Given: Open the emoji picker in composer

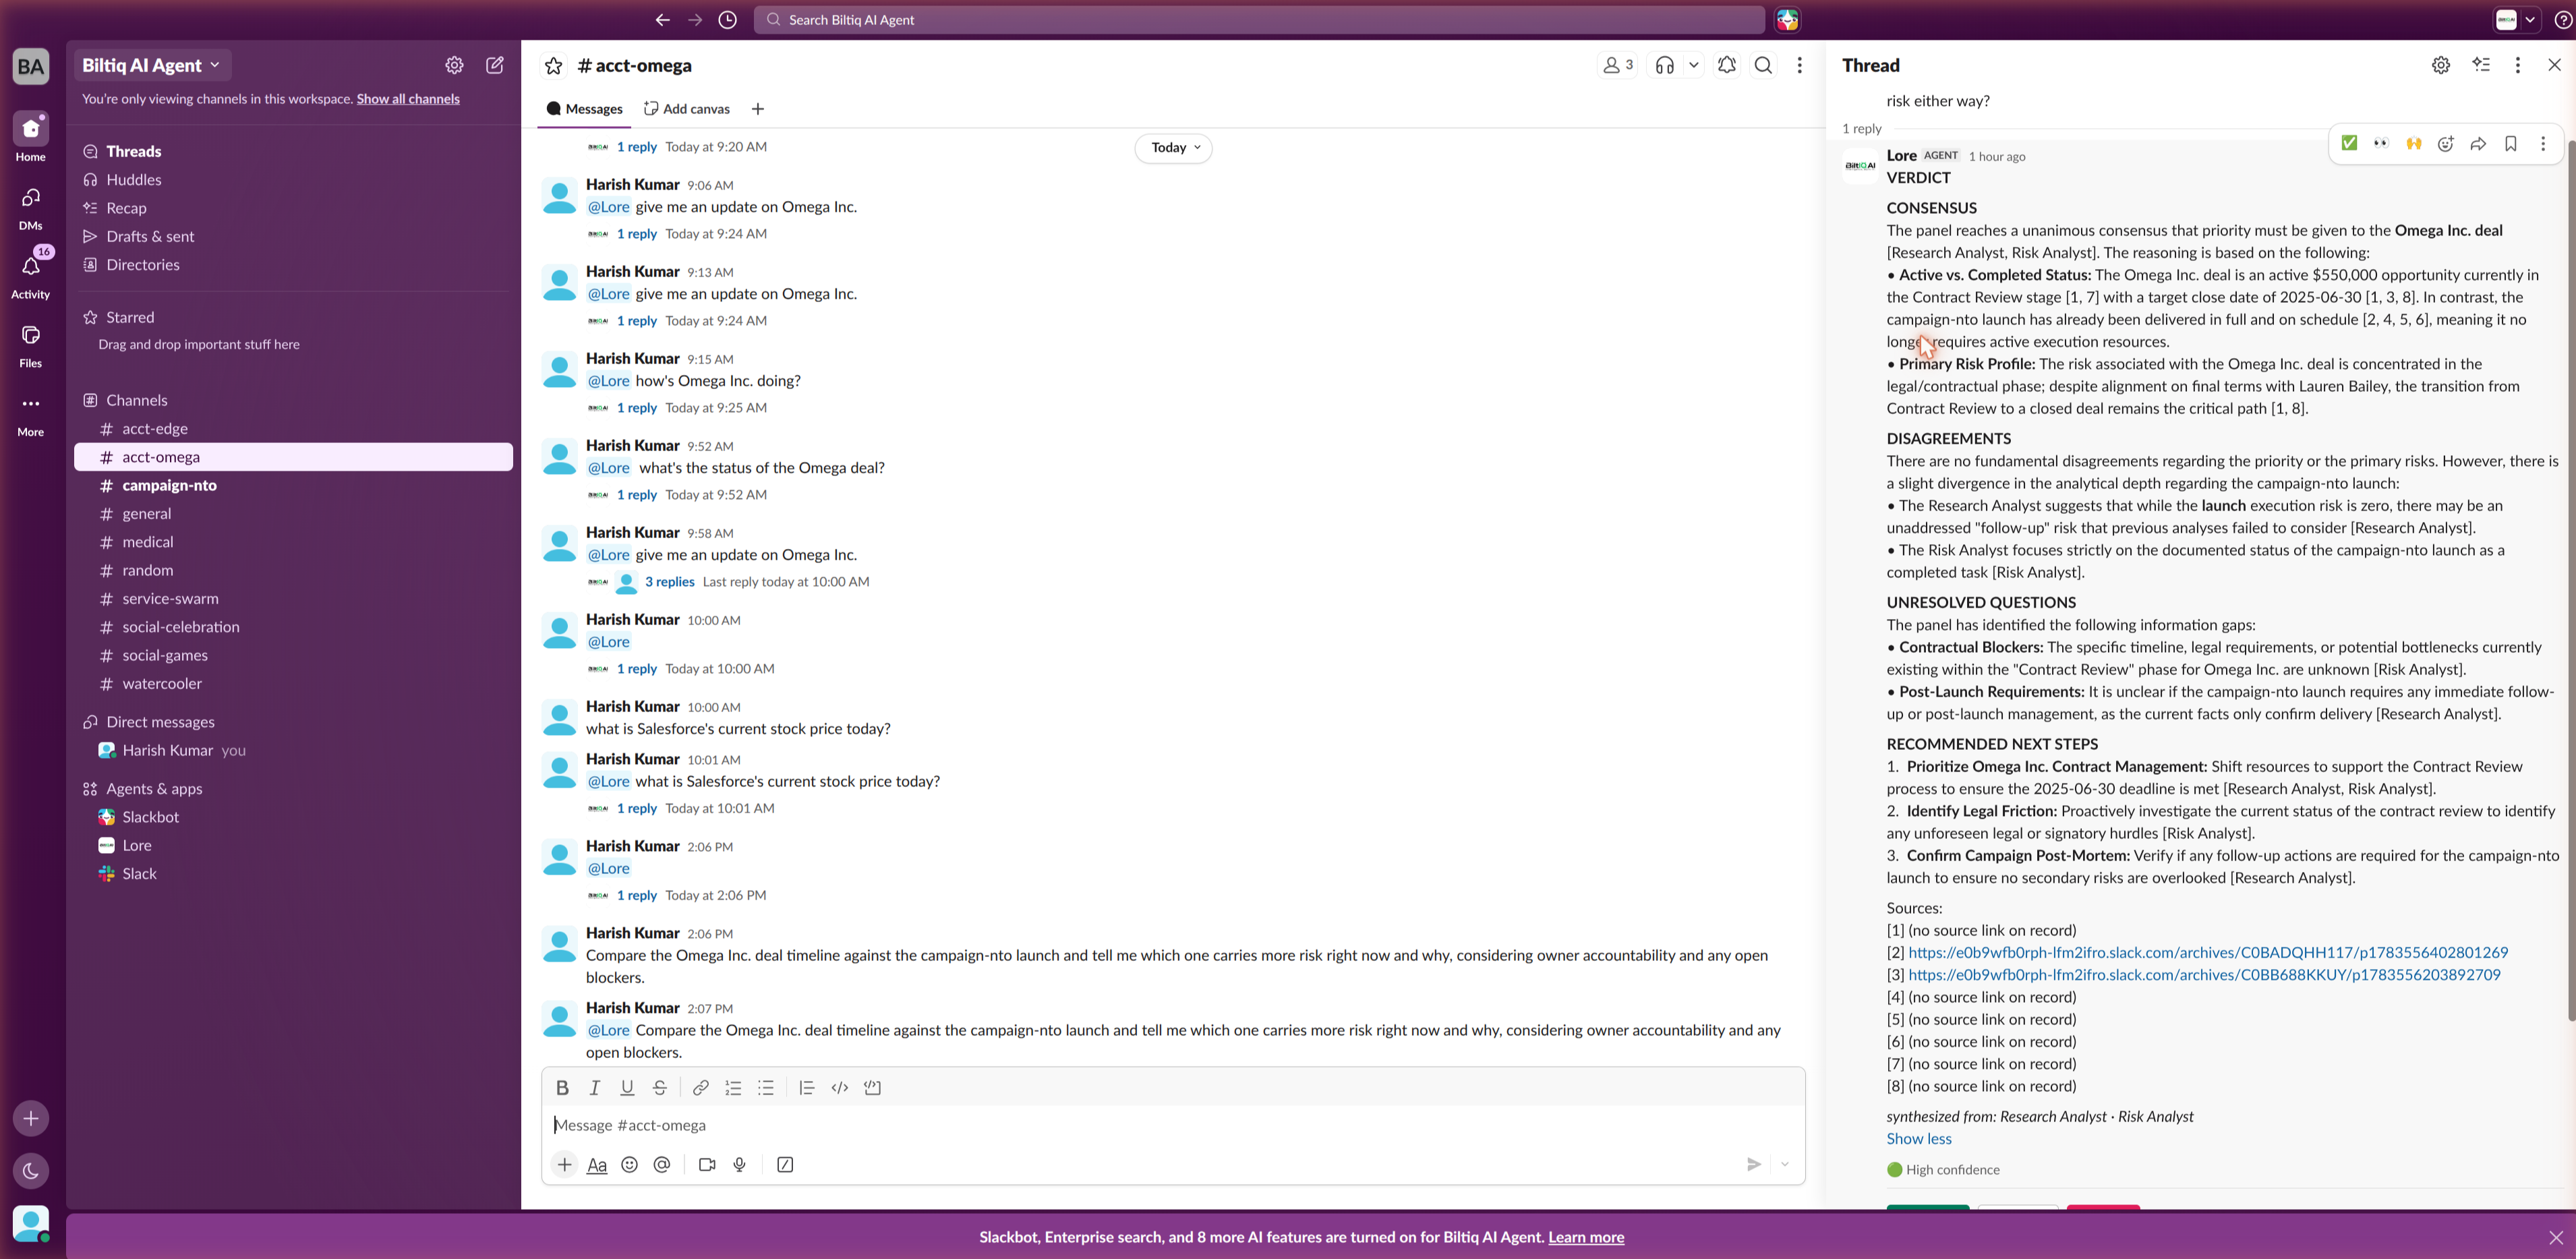Looking at the screenshot, I should 629,1165.
